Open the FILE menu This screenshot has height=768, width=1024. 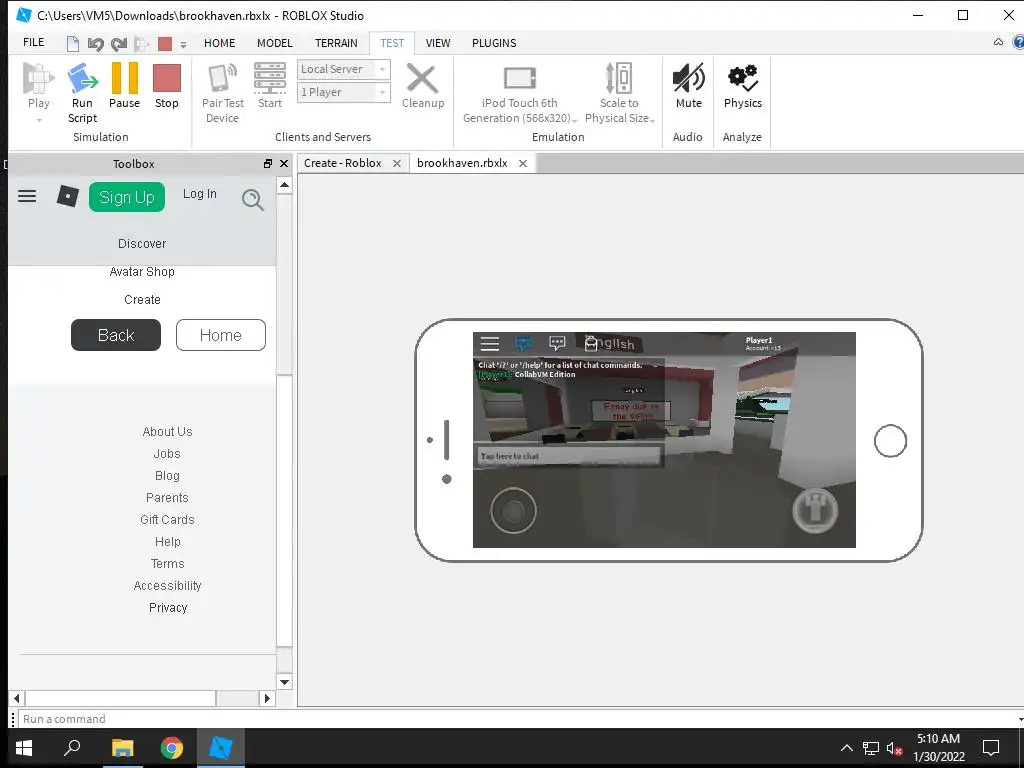[33, 42]
